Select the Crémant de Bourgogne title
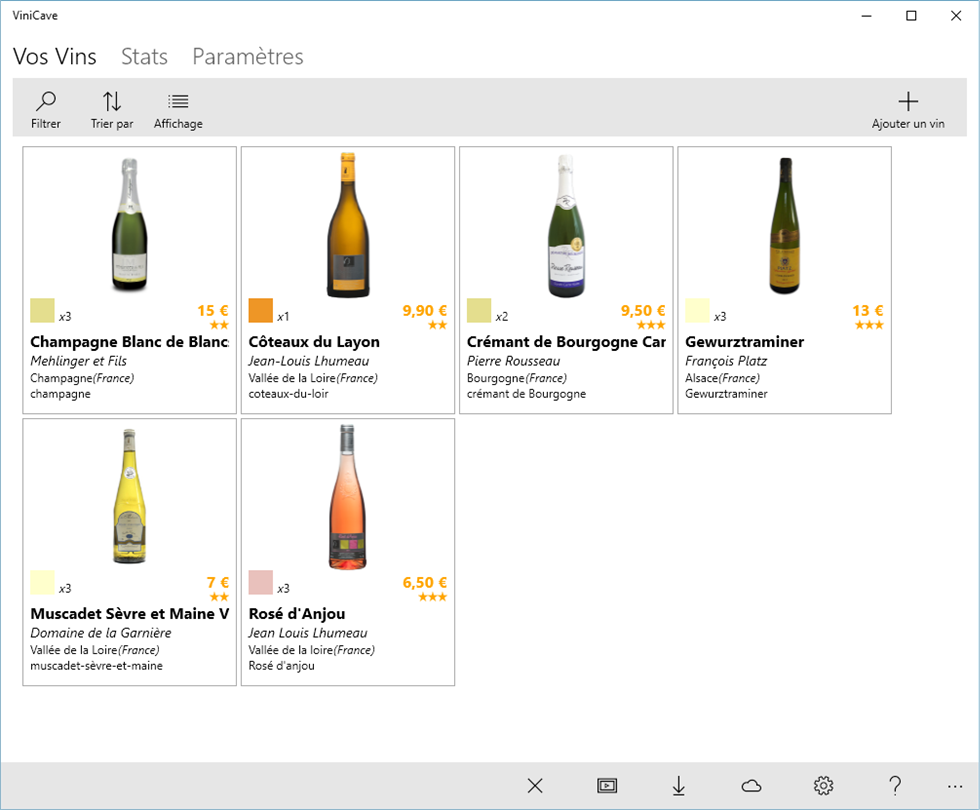Screen dimensions: 980x810 [x=566, y=342]
